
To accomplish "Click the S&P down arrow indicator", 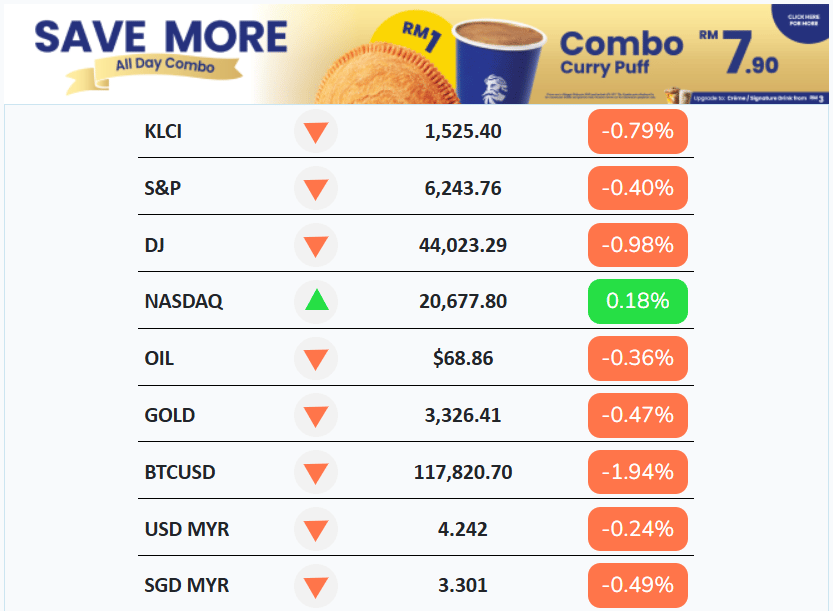I will click(316, 189).
